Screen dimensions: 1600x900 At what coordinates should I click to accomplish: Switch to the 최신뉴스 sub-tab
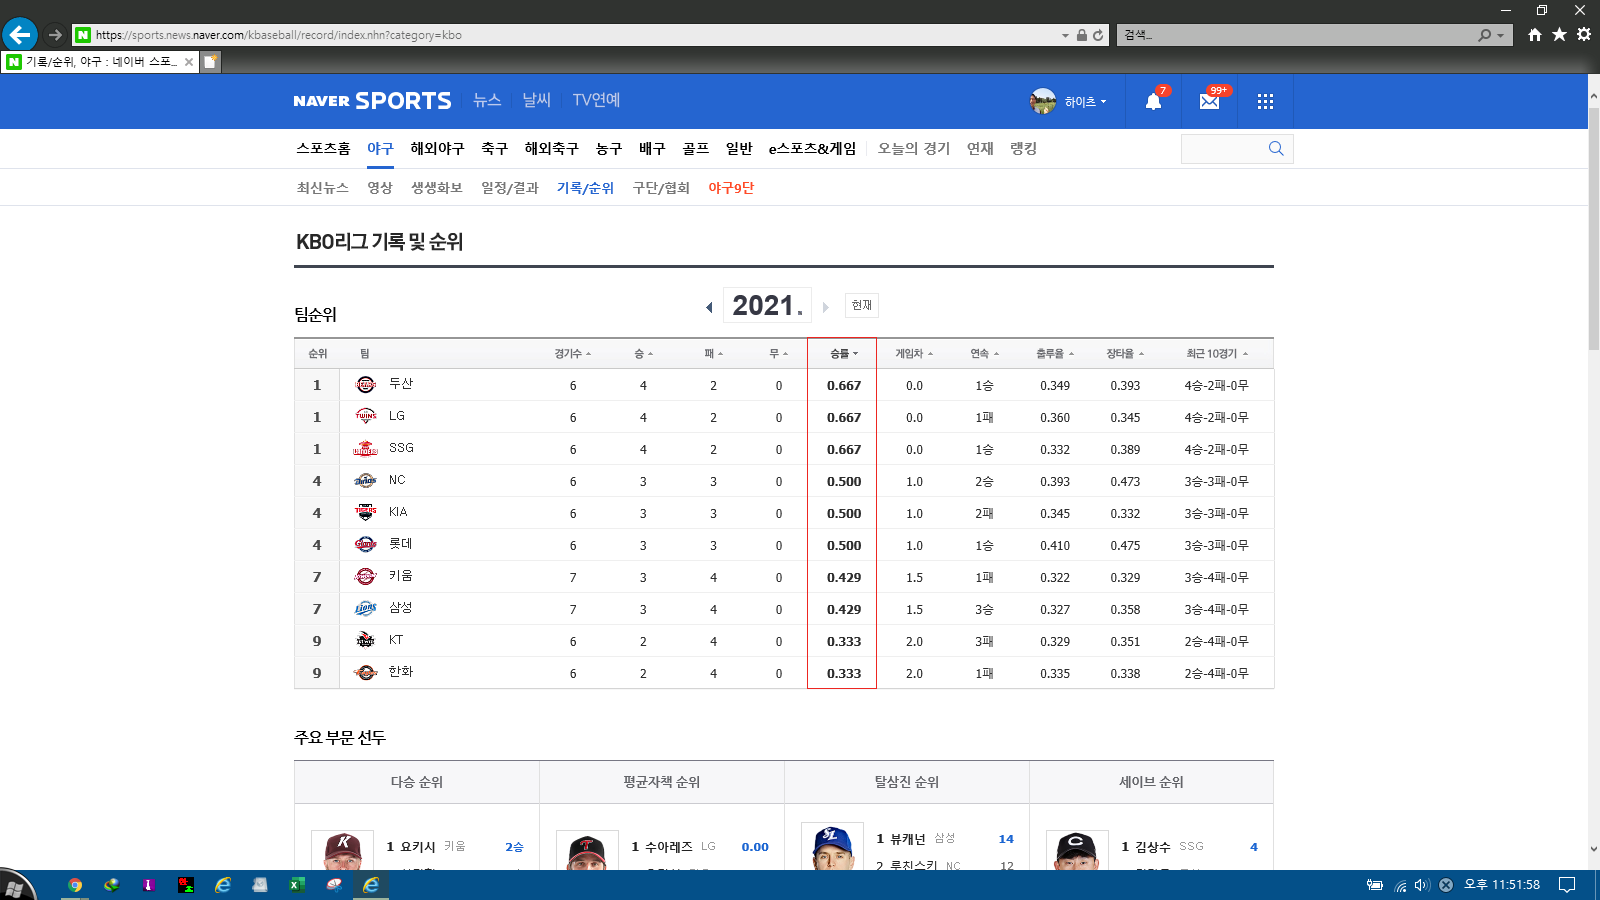[322, 188]
